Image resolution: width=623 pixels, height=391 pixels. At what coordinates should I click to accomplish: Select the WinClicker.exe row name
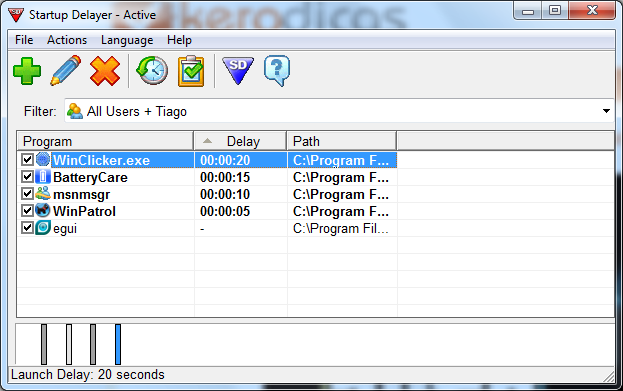click(x=101, y=160)
